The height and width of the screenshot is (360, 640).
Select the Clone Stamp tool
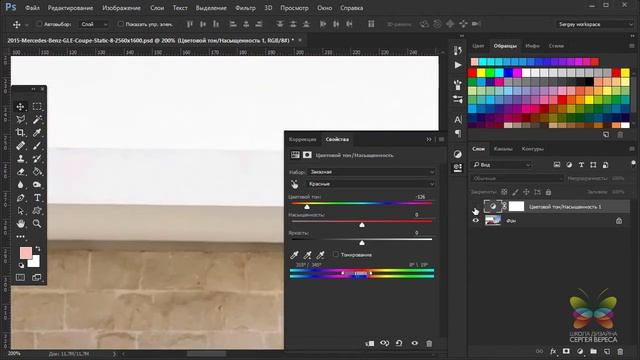(20, 158)
